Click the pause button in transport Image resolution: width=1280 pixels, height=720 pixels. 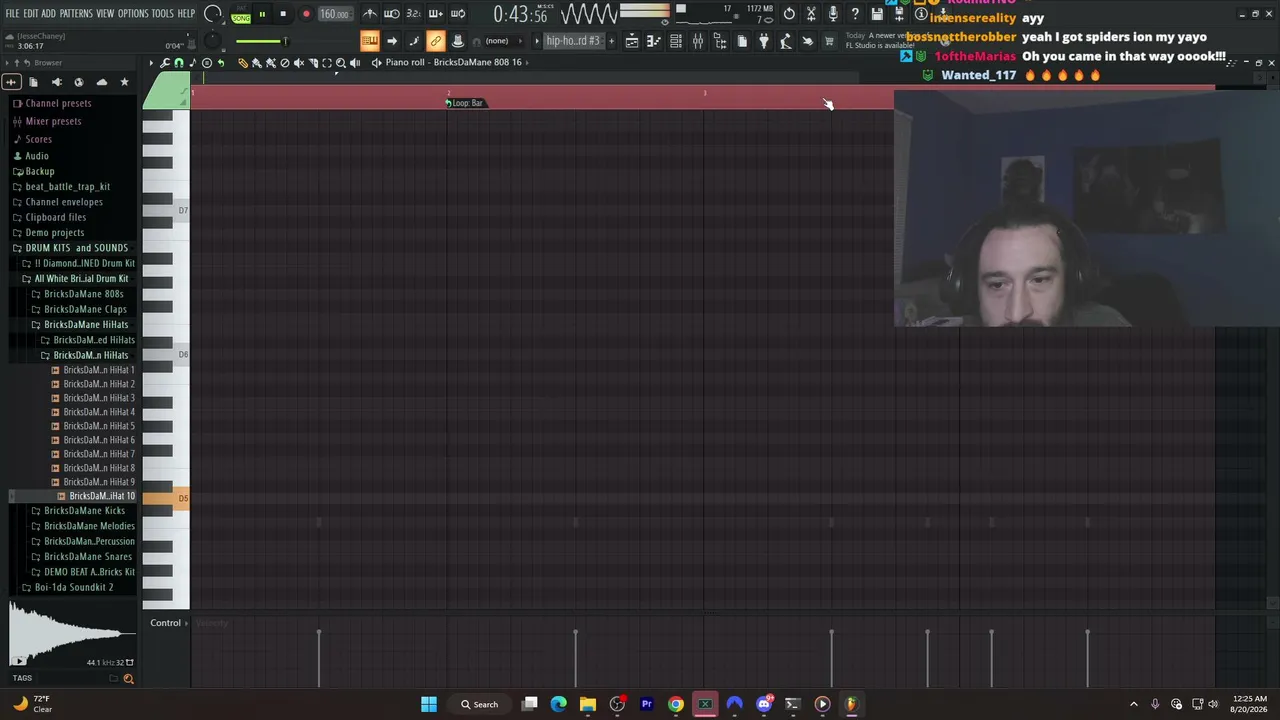(x=262, y=15)
